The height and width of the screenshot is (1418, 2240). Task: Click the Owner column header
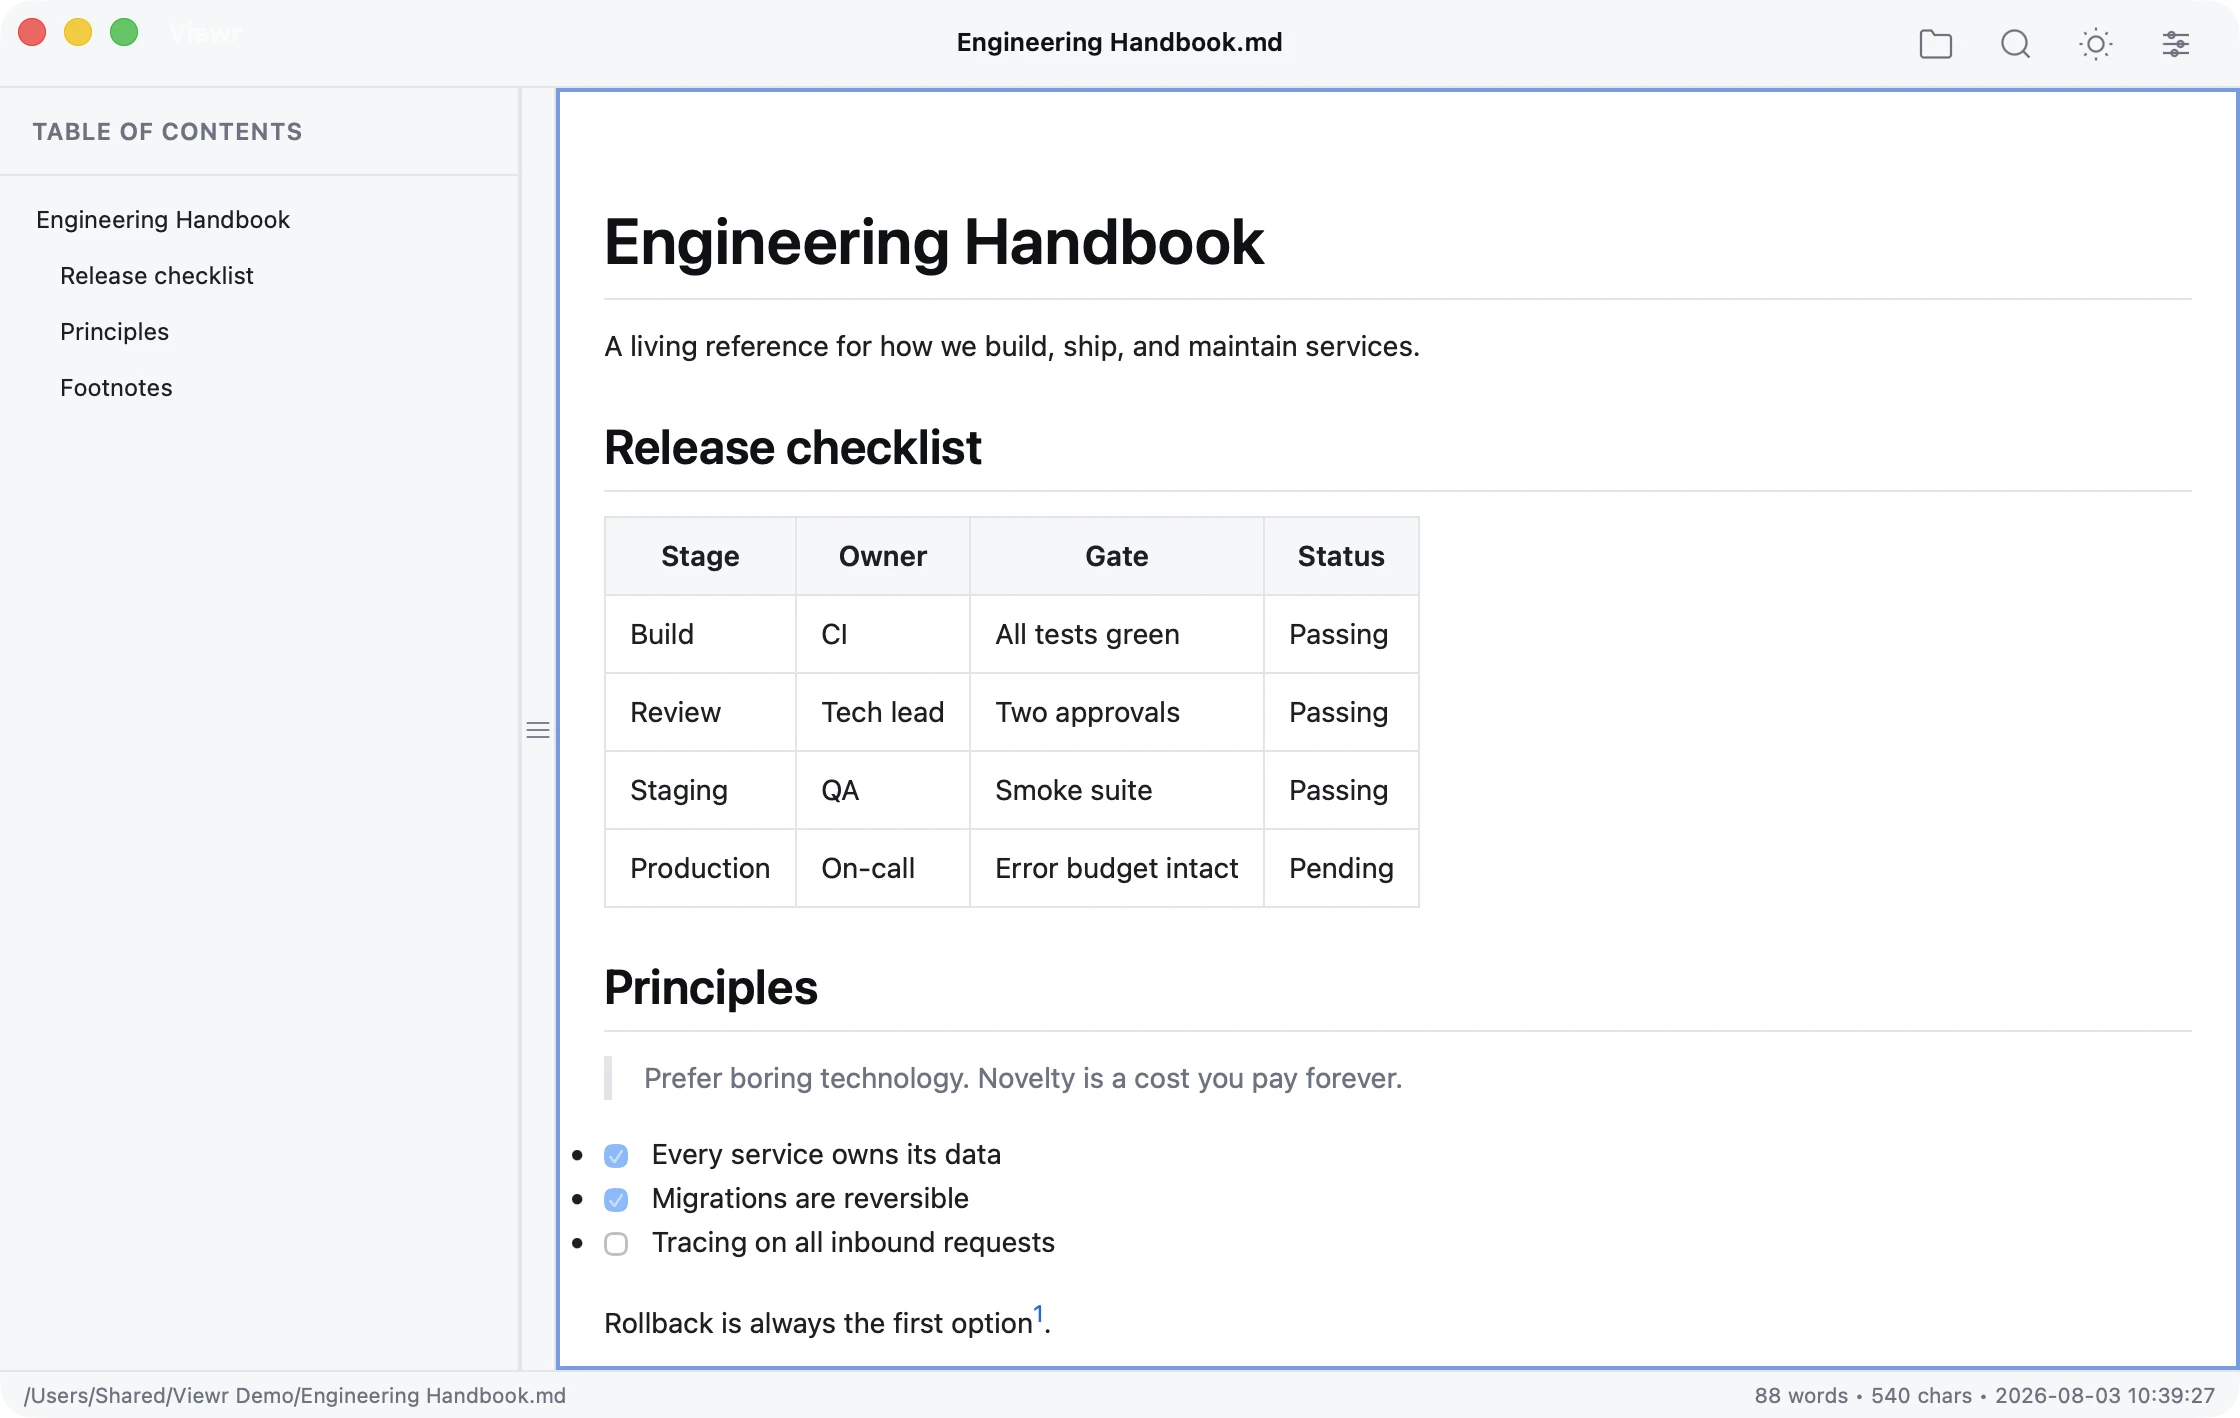click(883, 556)
